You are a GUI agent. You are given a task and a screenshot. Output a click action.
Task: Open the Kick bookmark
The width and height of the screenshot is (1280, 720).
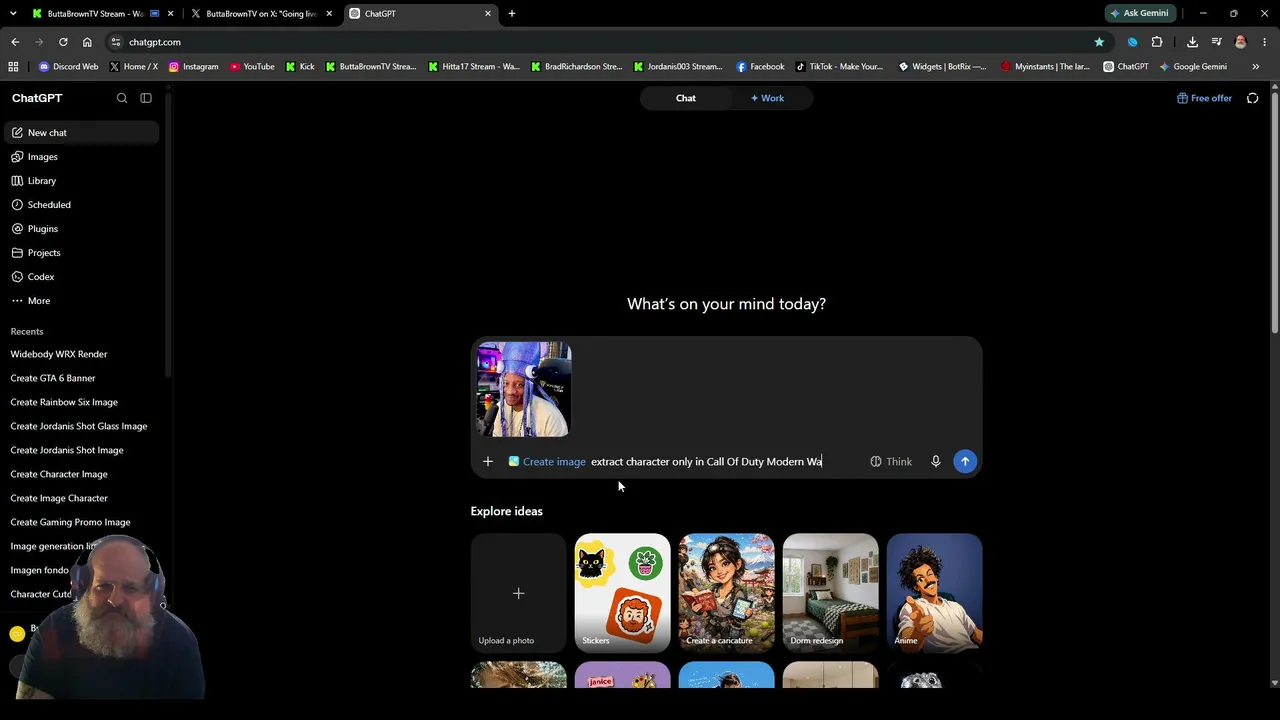pyautogui.click(x=300, y=67)
